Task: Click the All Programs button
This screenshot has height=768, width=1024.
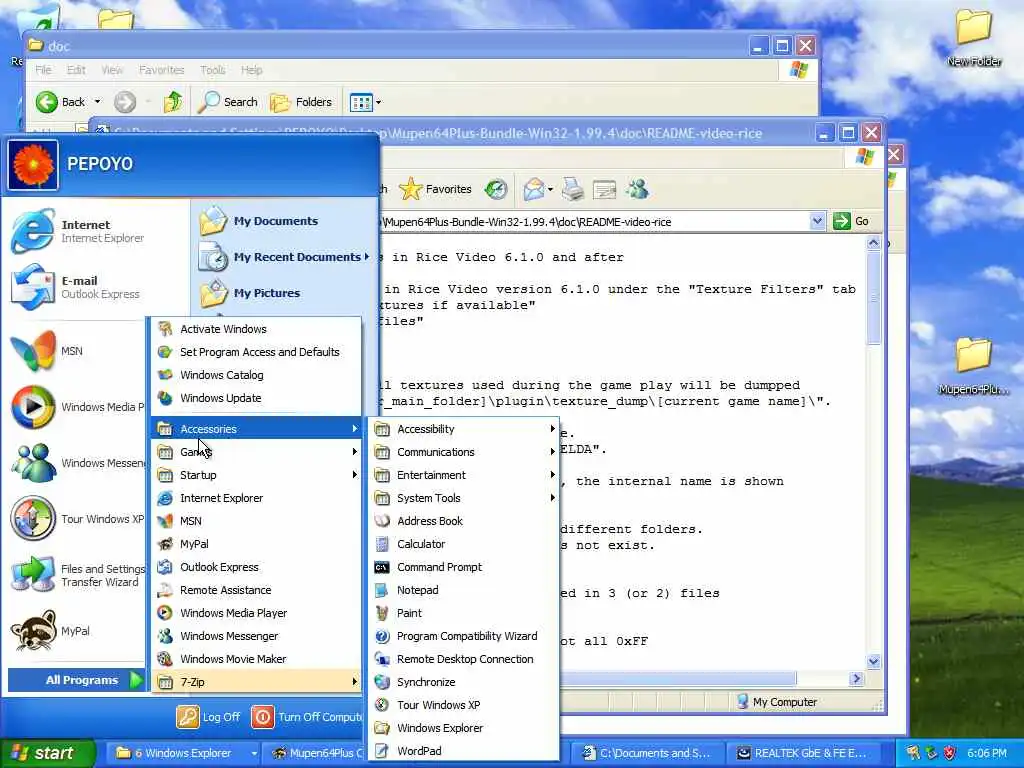Action: (x=76, y=680)
